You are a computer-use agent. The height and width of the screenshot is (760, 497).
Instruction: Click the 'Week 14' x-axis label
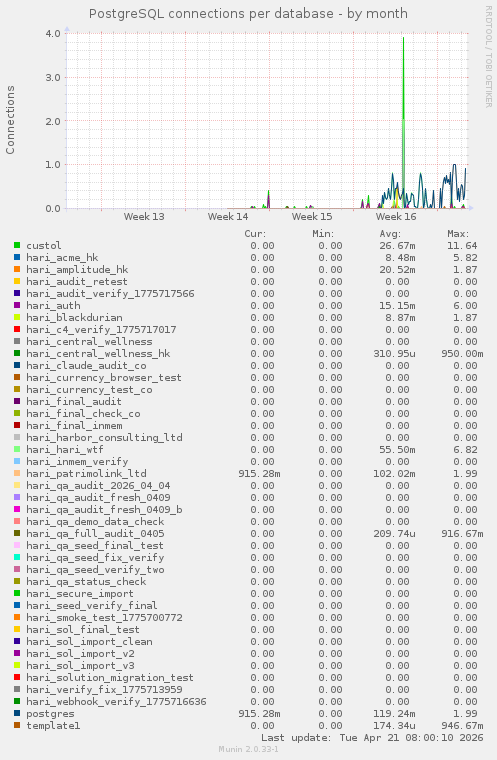click(228, 217)
